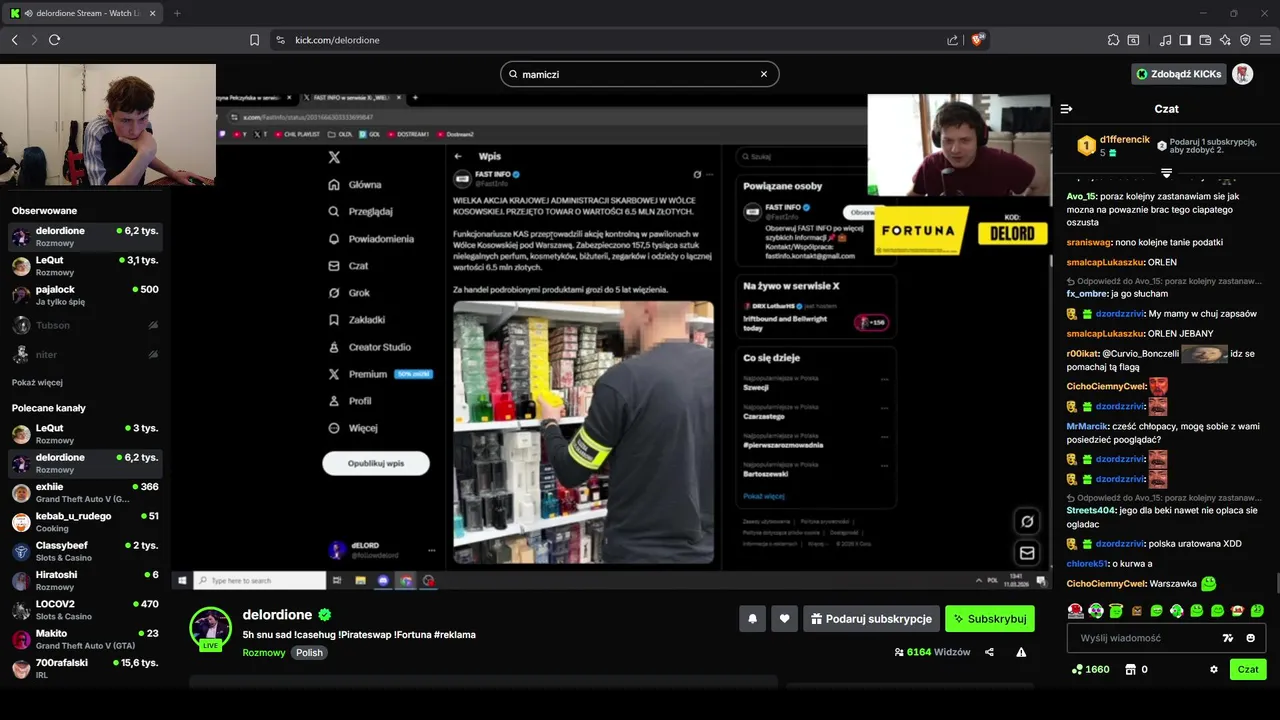Click username Avo_15 in chat
The image size is (1280, 720).
tap(1081, 197)
